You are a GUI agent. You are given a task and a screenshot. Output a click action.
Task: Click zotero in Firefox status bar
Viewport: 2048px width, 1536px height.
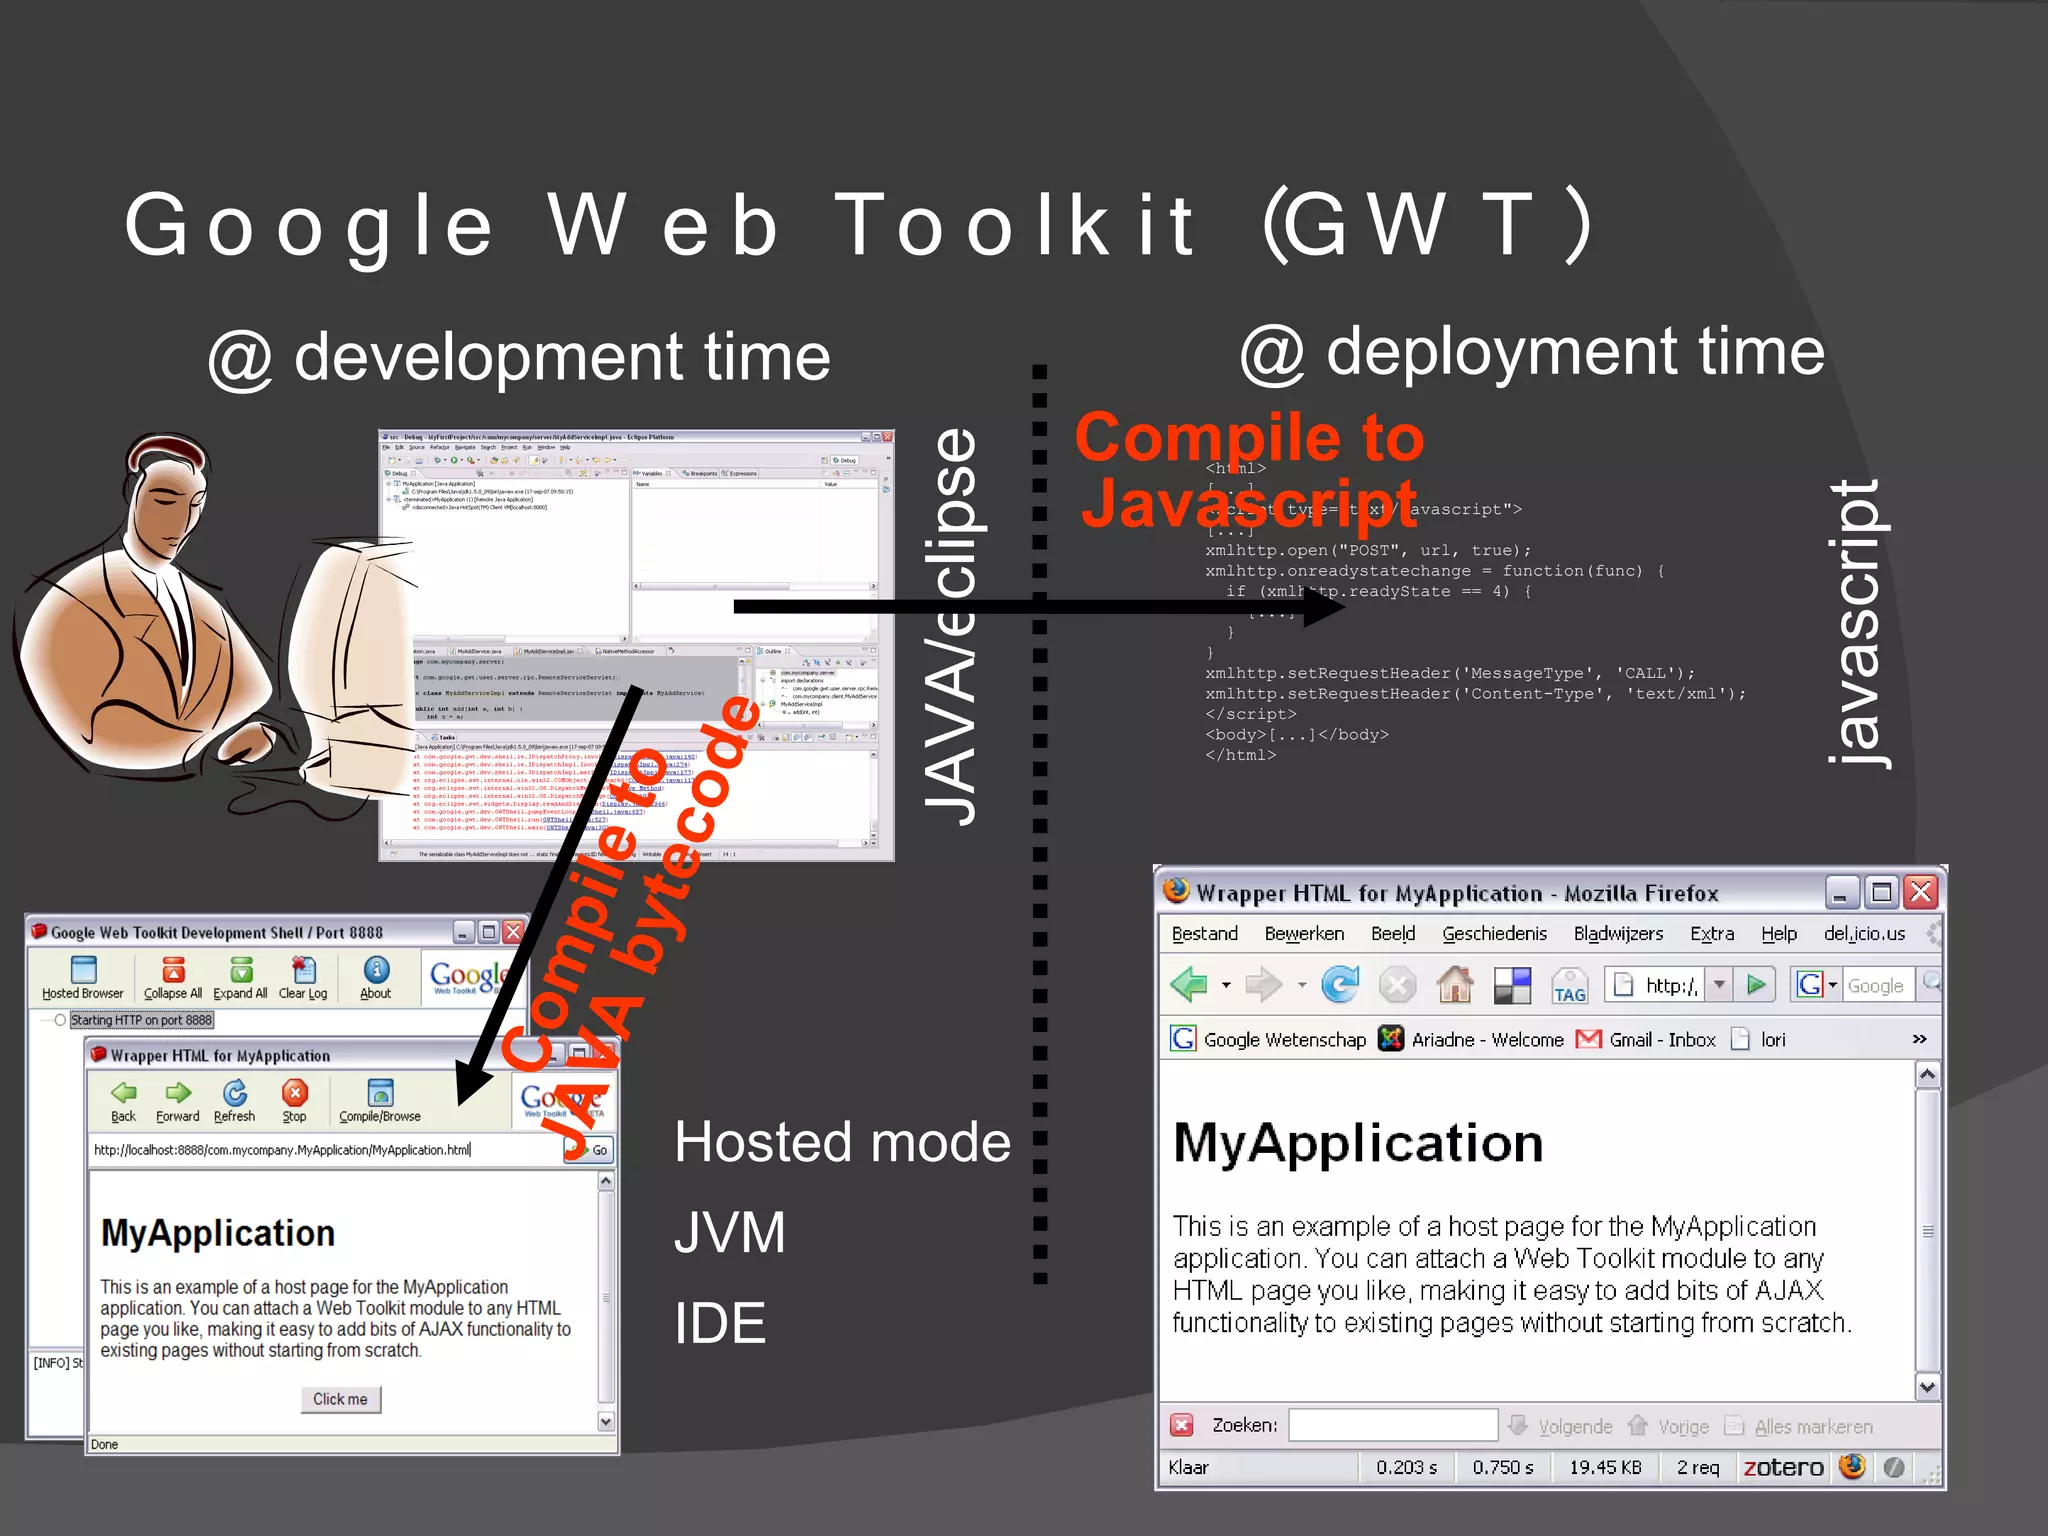click(1783, 1467)
